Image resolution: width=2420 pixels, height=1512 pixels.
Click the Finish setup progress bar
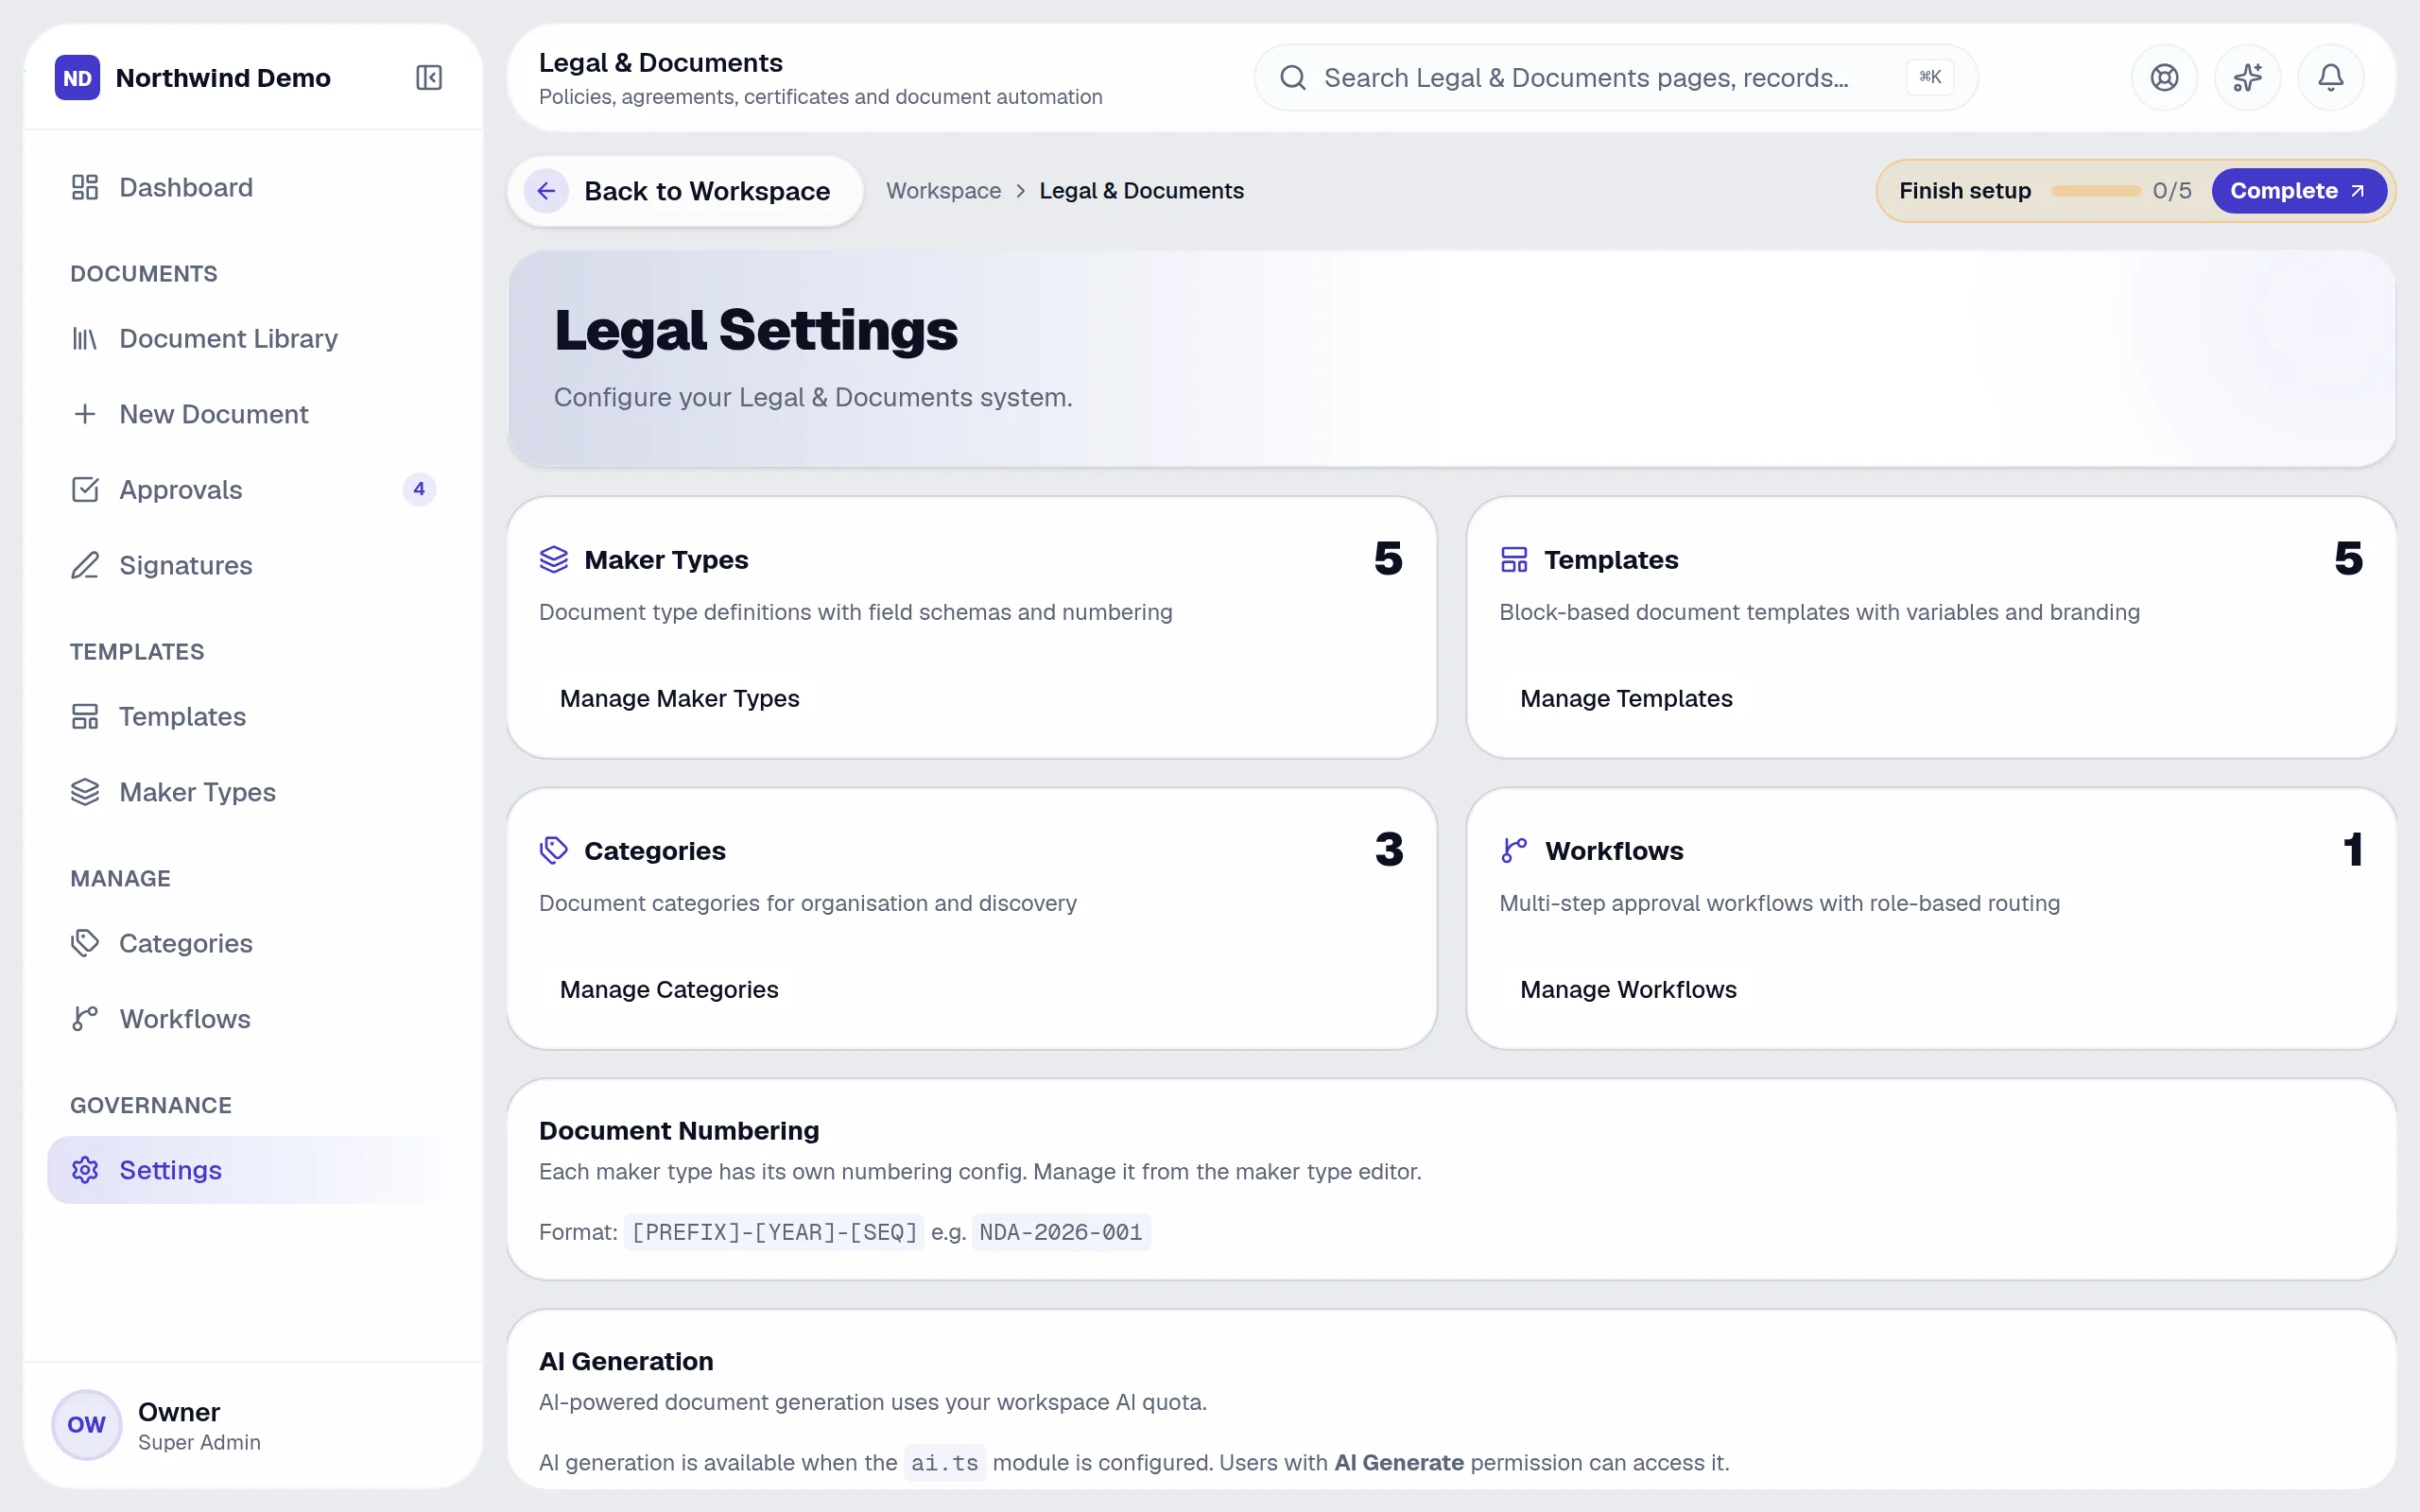2095,191
